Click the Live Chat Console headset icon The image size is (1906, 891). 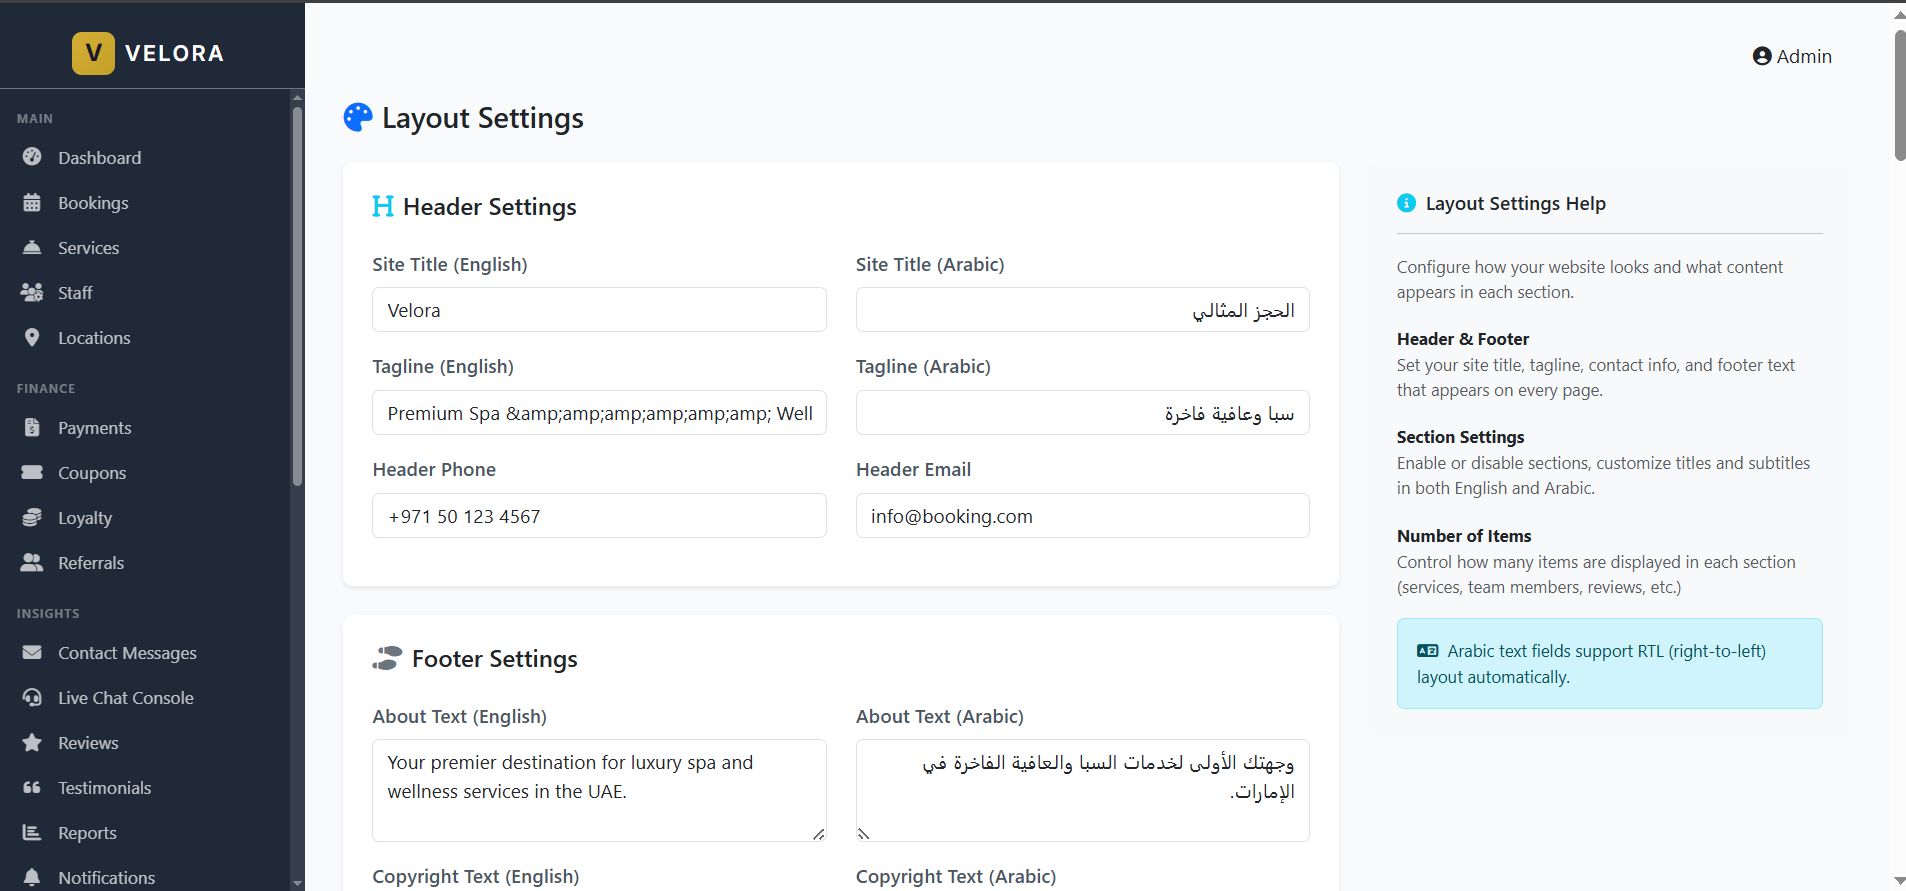coord(32,698)
